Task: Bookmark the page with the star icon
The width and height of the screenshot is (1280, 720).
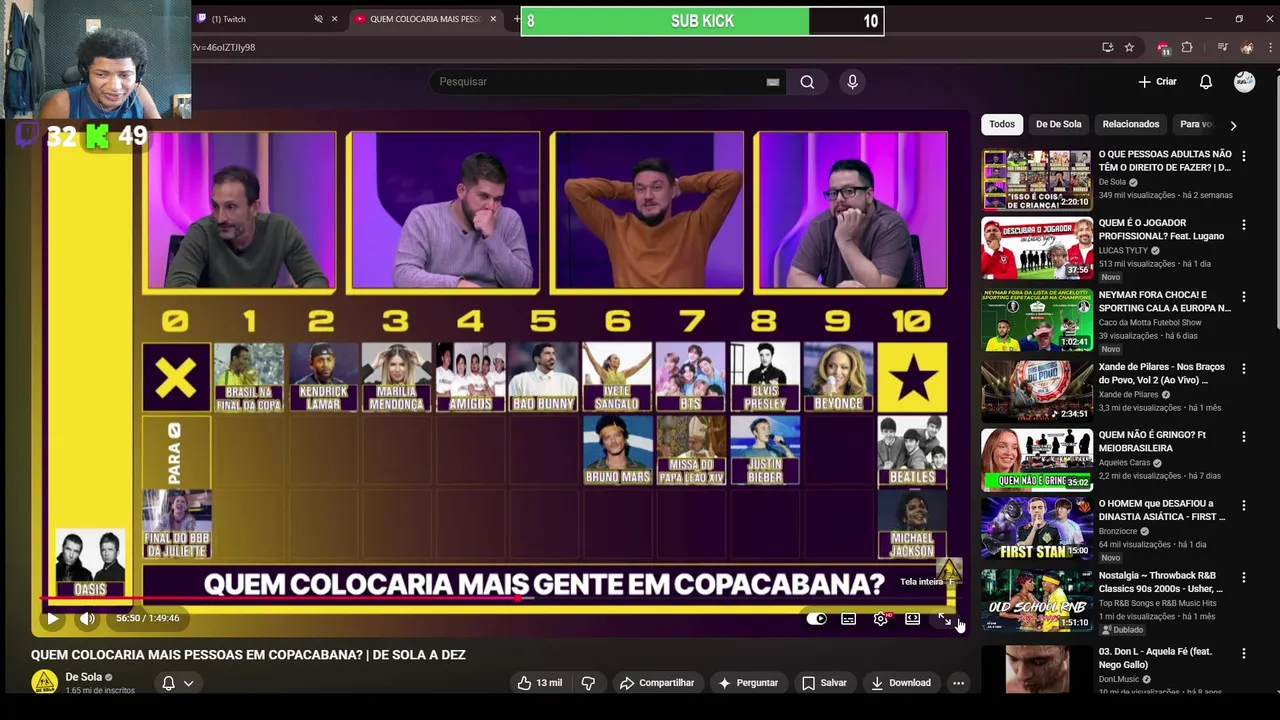Action: click(1129, 47)
